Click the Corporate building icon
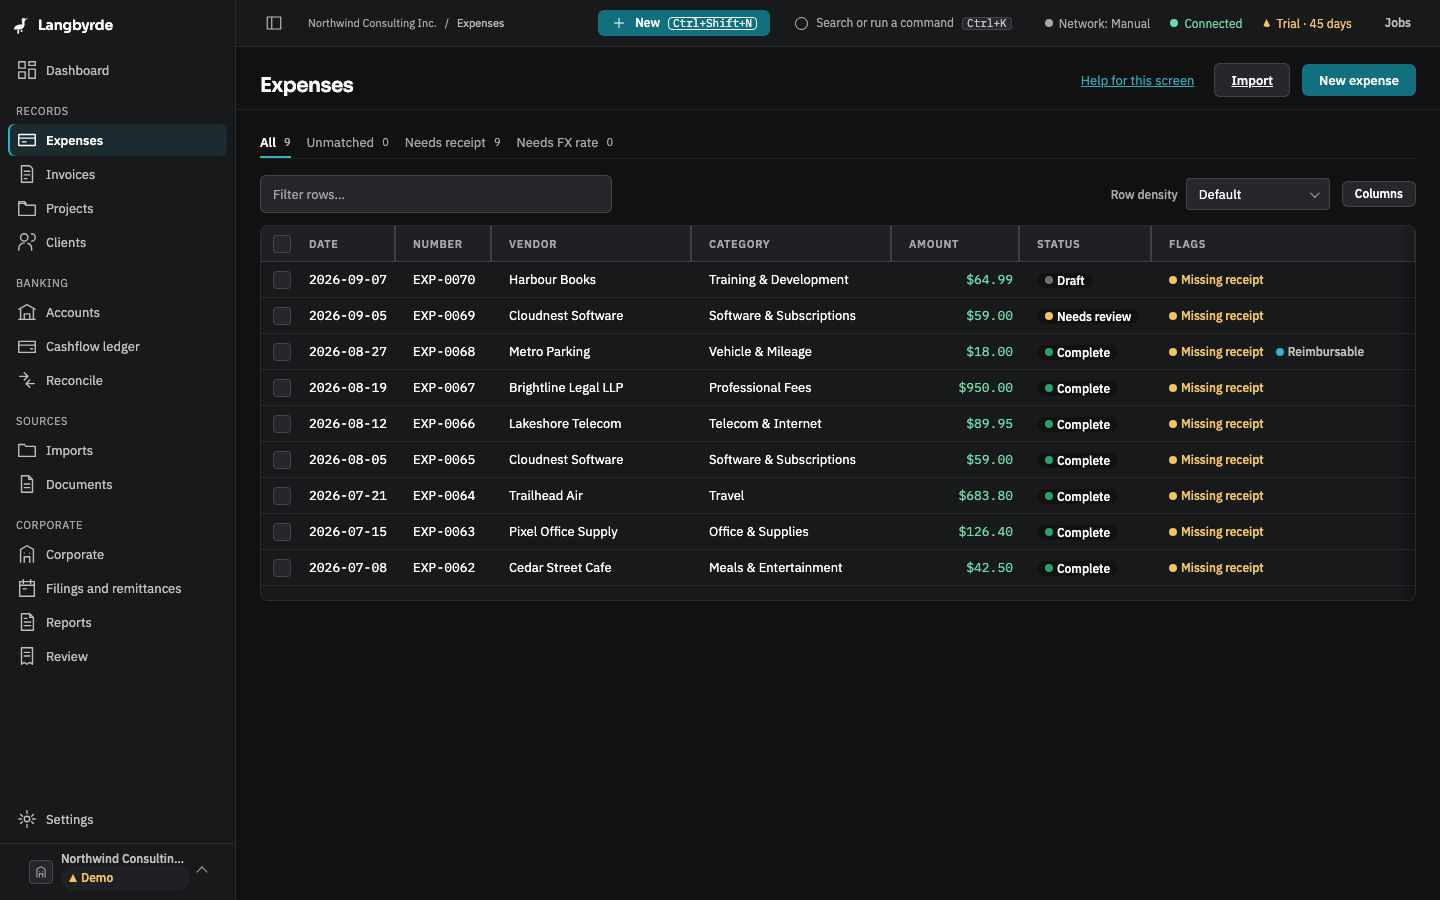1440x900 pixels. click(x=27, y=554)
